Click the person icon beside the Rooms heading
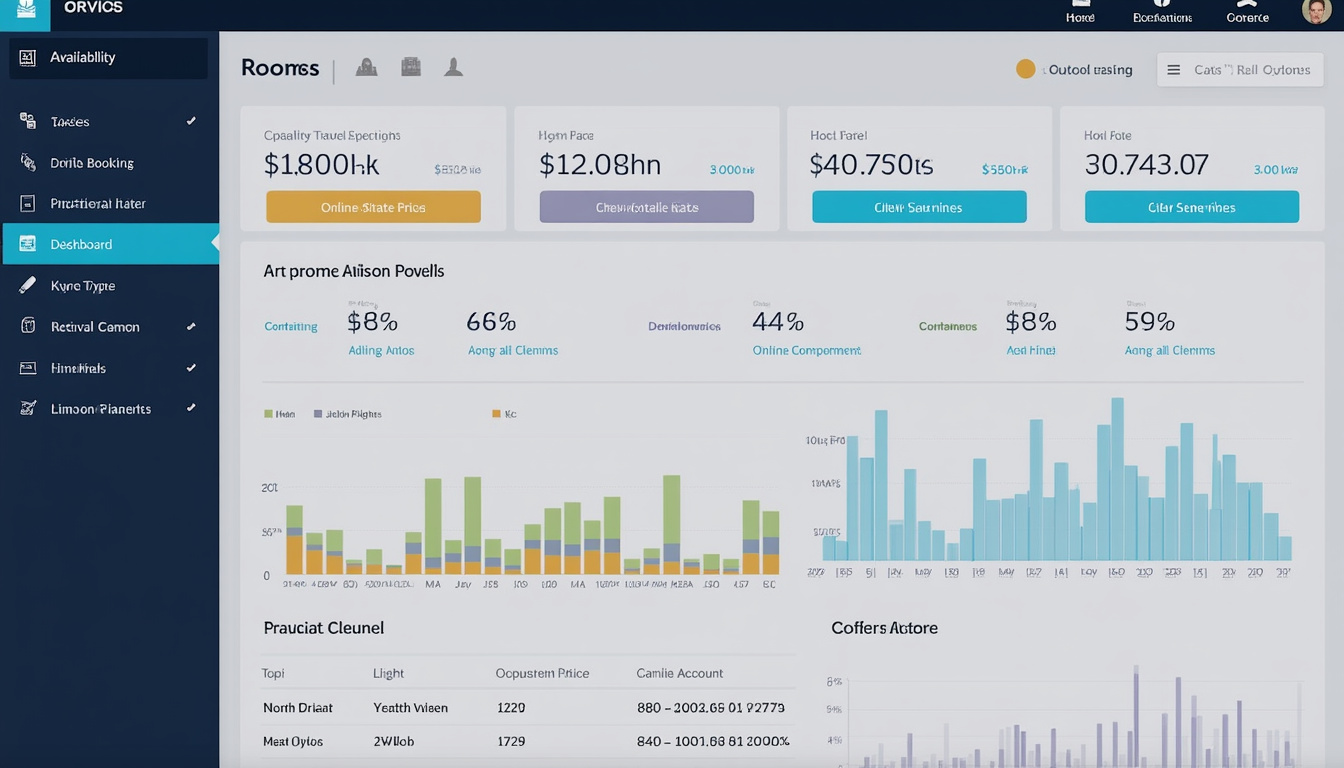1344x768 pixels. coord(453,67)
